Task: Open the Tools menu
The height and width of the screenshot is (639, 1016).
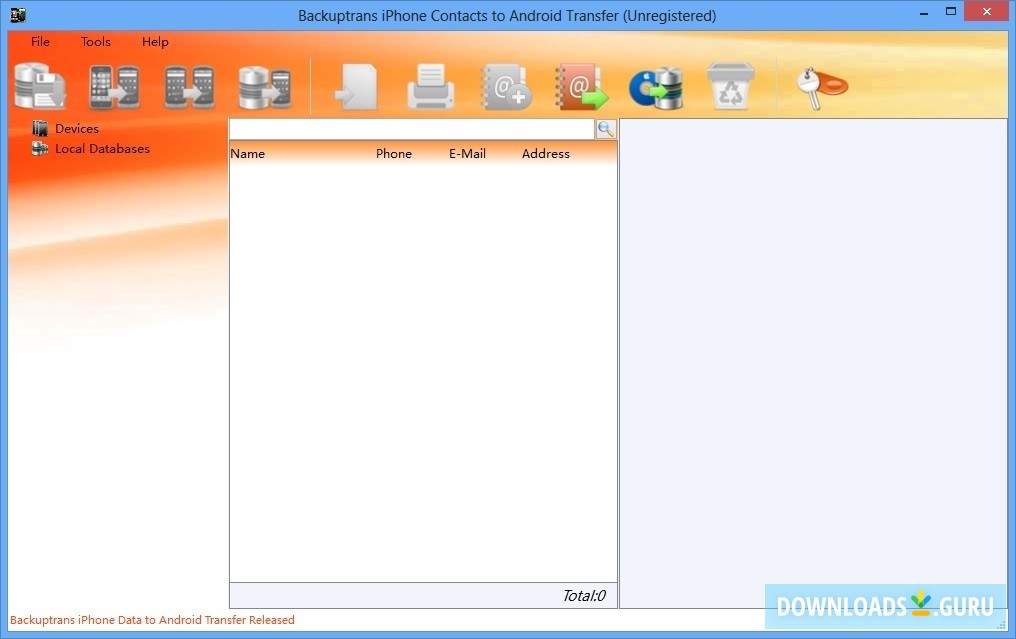Action: [x=95, y=41]
